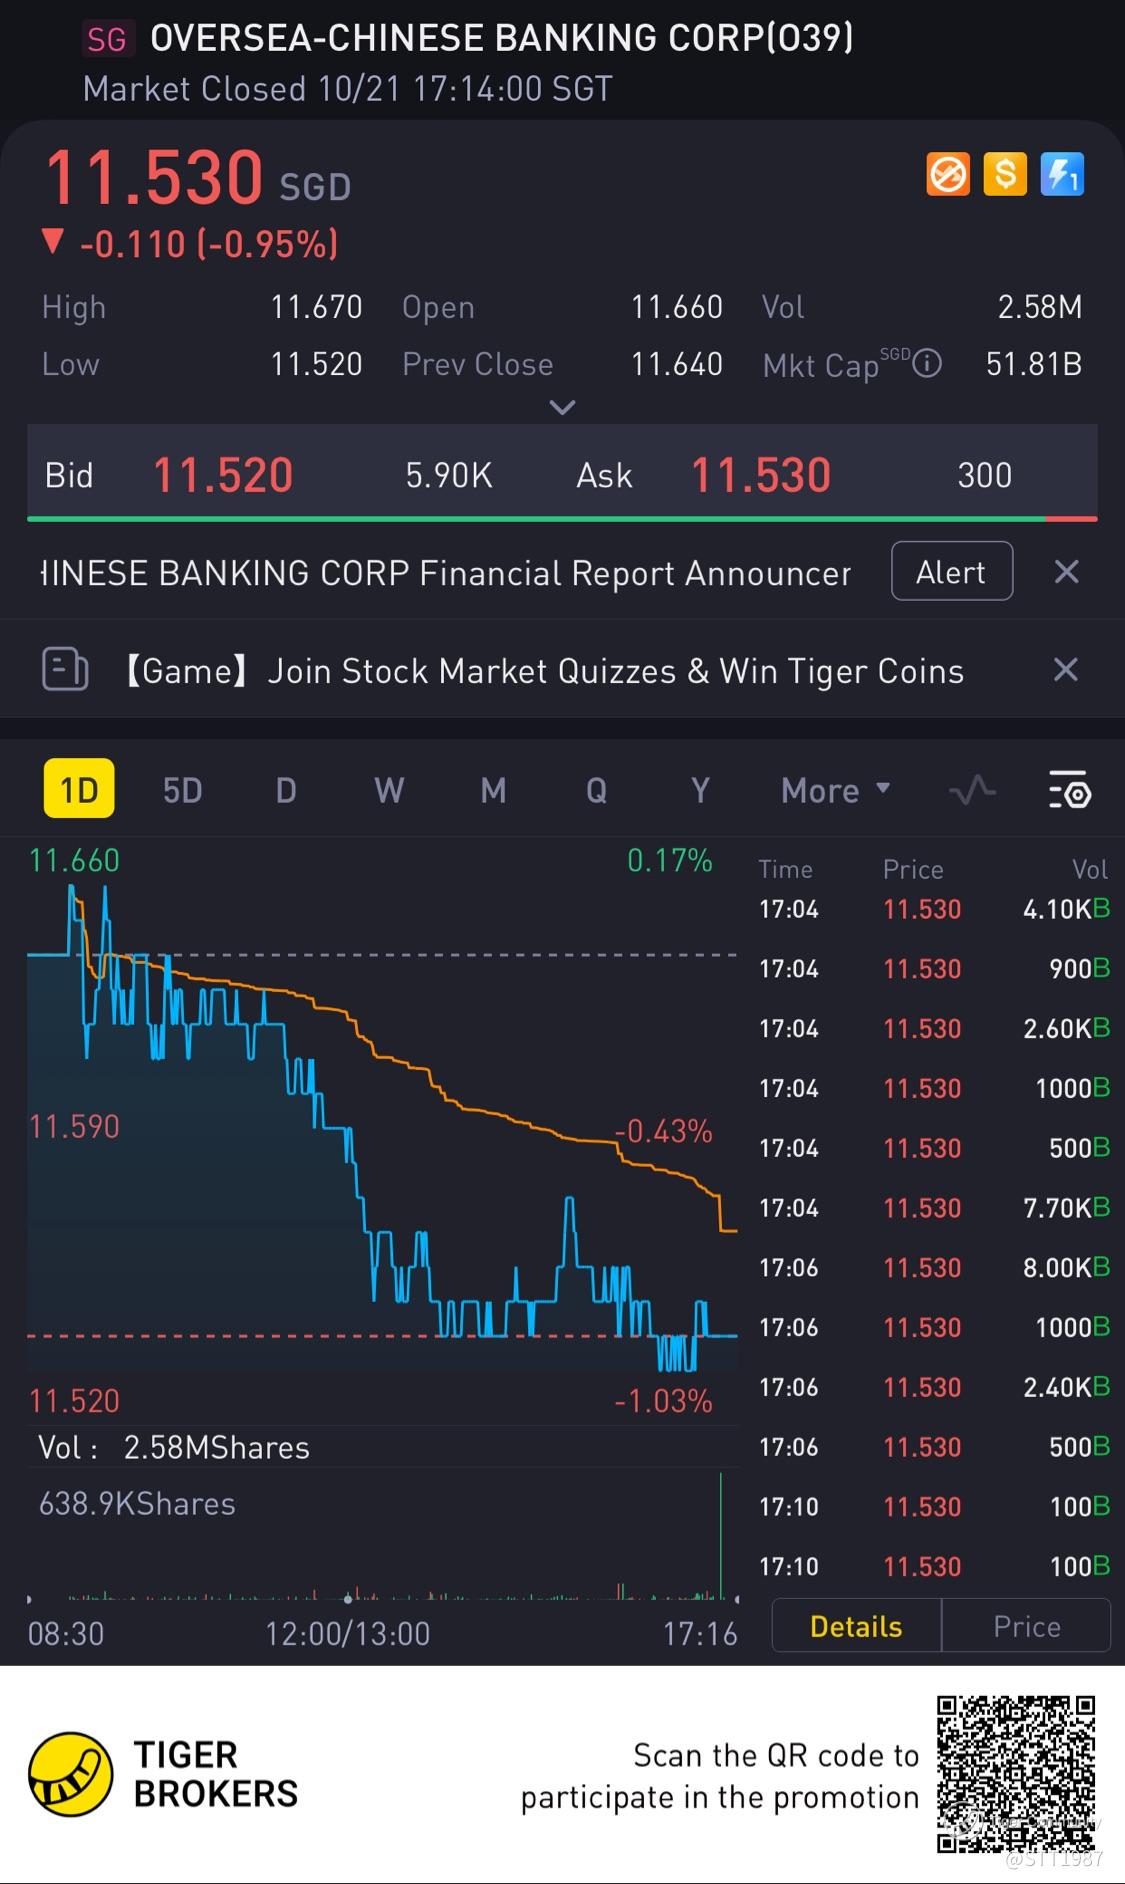Tap the Vol: 2.58MShares label

(174, 1447)
